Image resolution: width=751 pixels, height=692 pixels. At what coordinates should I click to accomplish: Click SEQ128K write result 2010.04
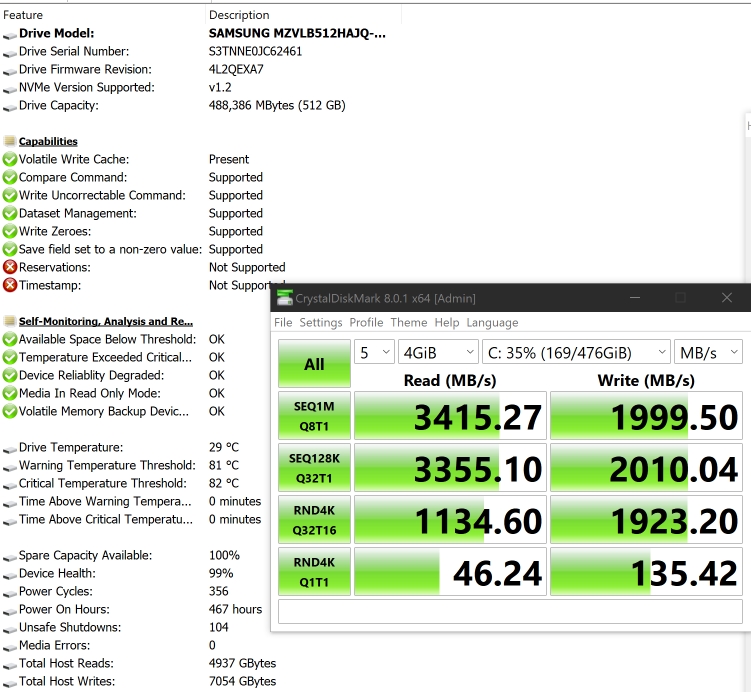point(646,468)
